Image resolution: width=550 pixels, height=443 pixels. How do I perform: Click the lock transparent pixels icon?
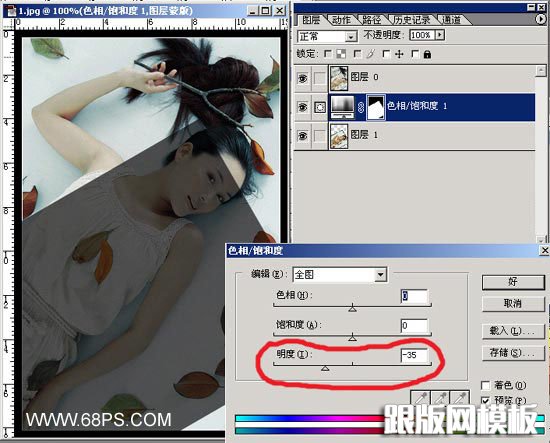(341, 54)
